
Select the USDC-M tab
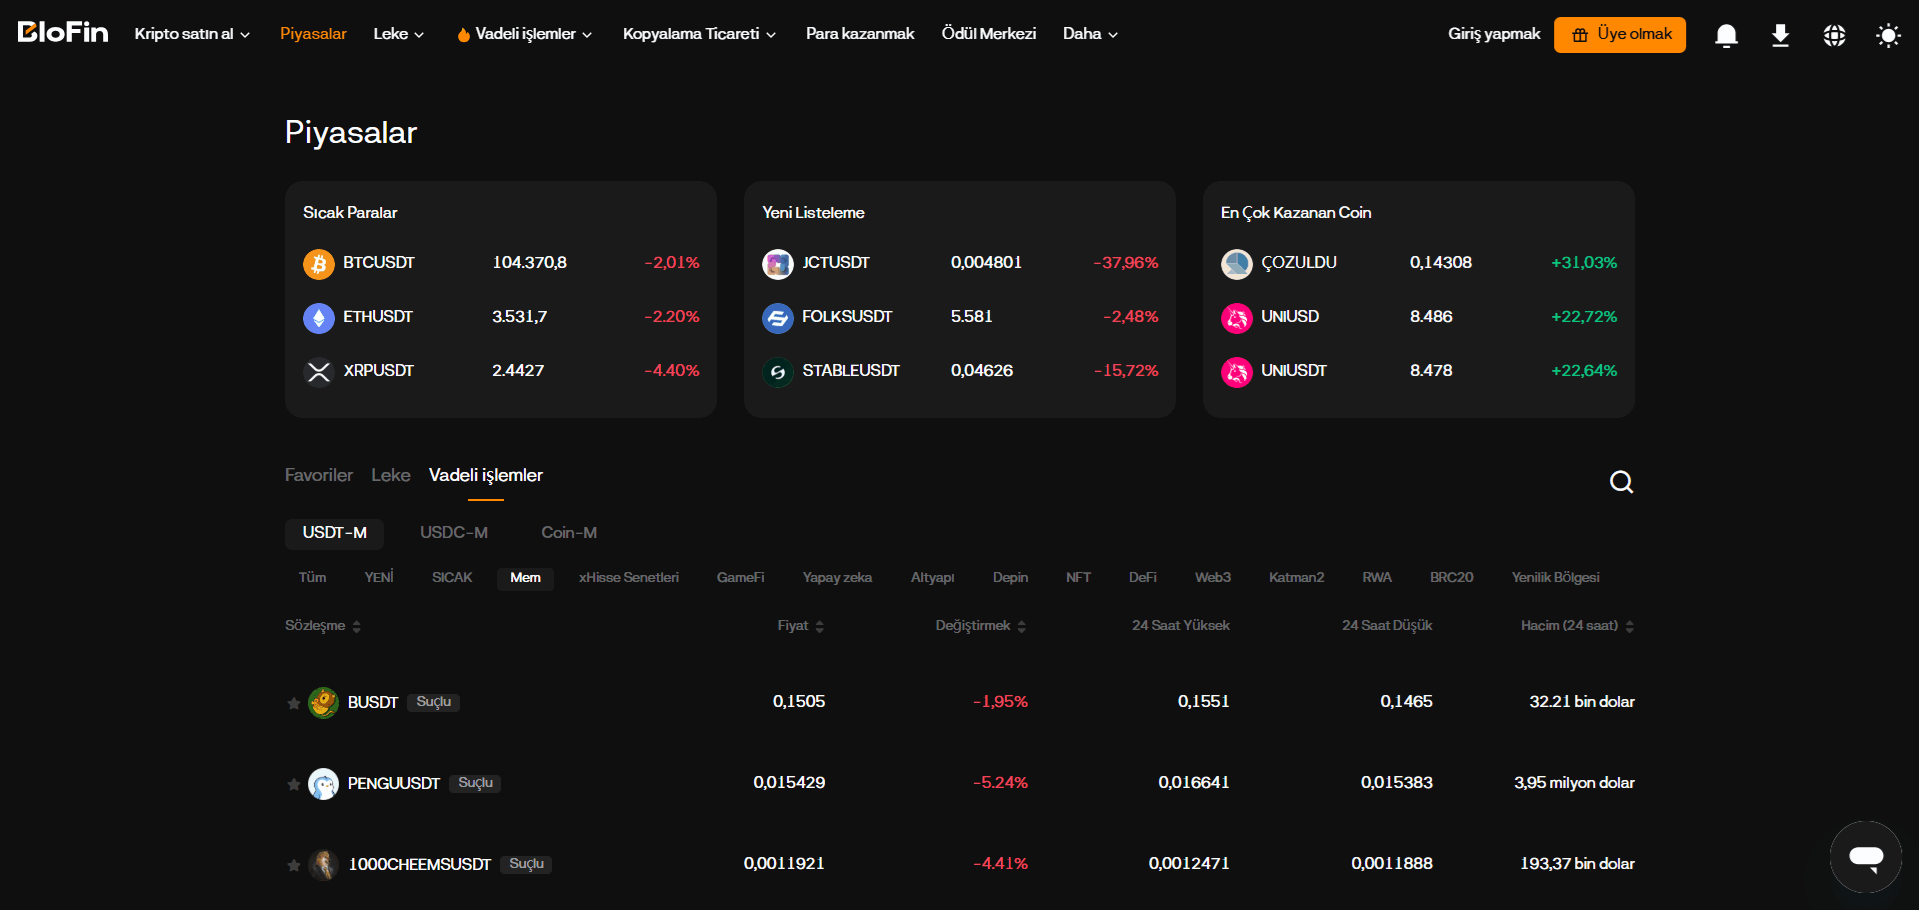(x=454, y=533)
